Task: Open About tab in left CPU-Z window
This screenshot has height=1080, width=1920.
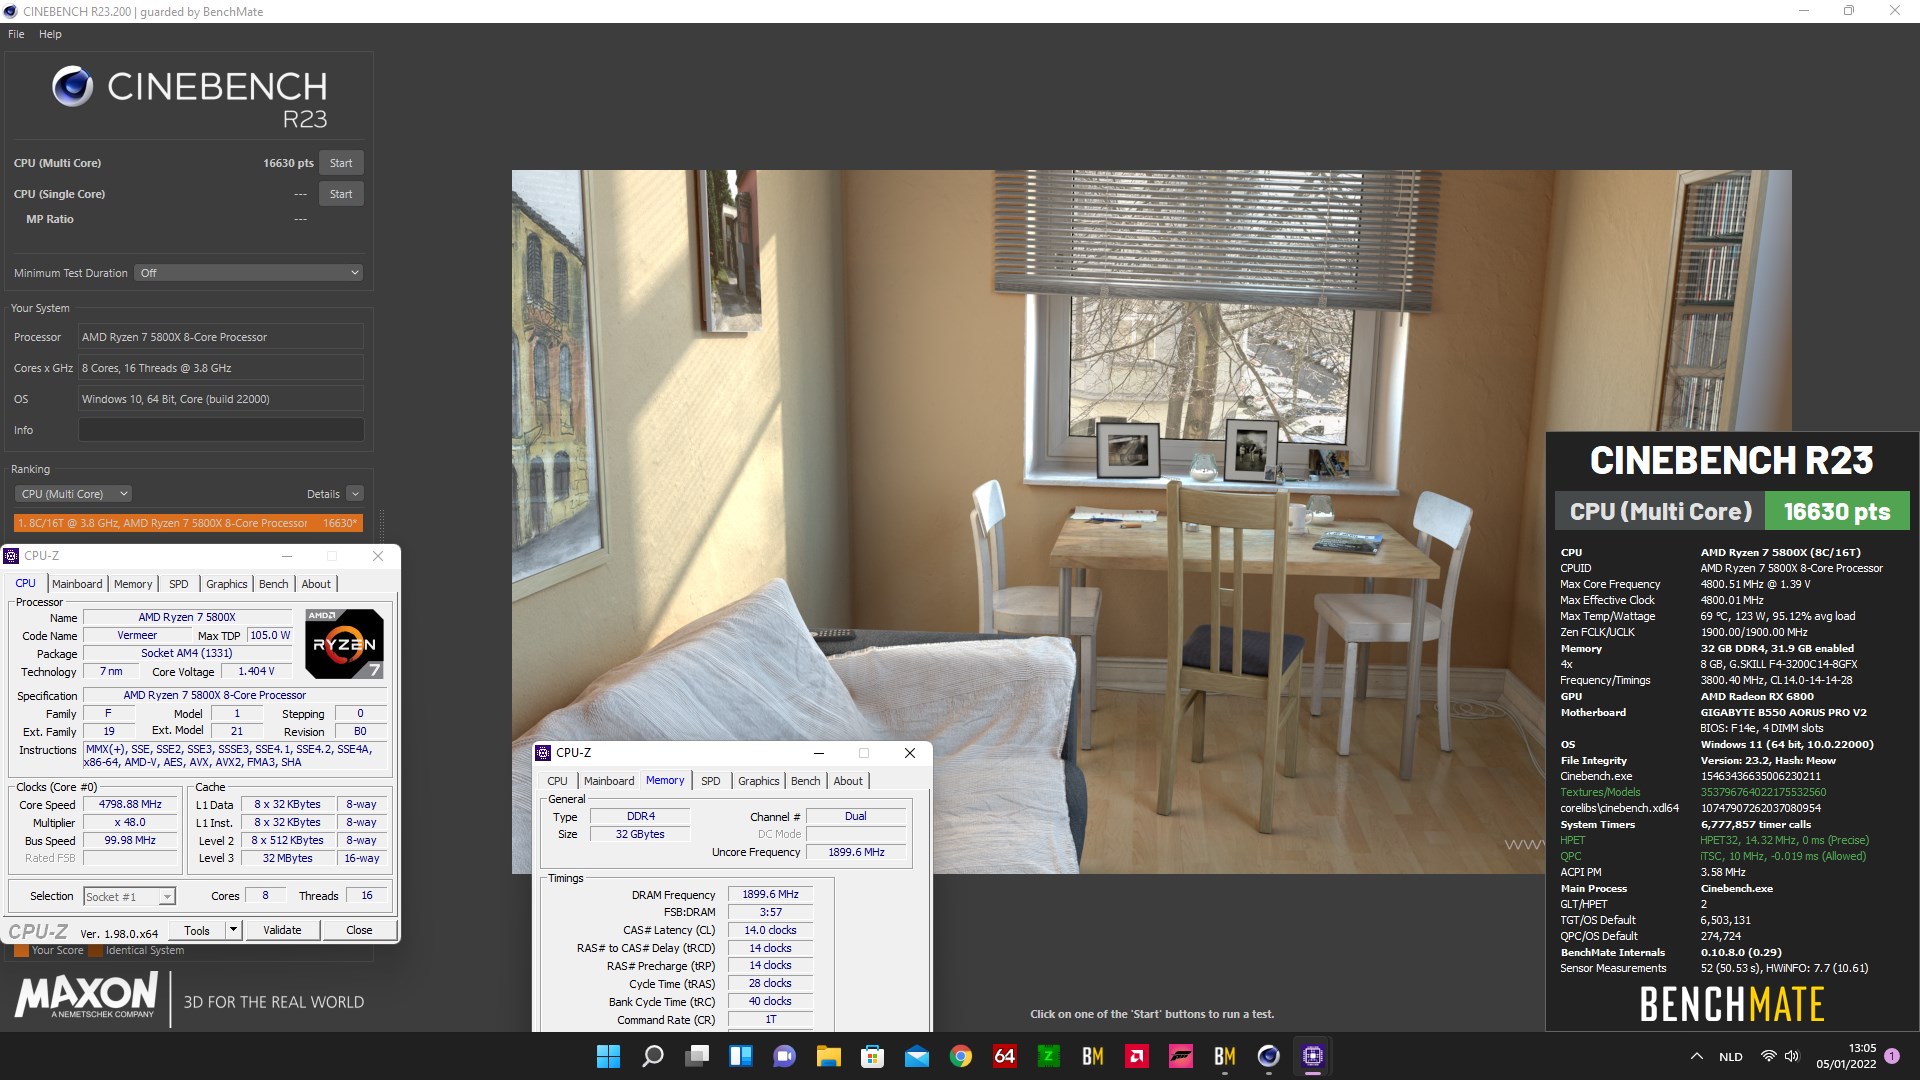Action: pyautogui.click(x=316, y=584)
